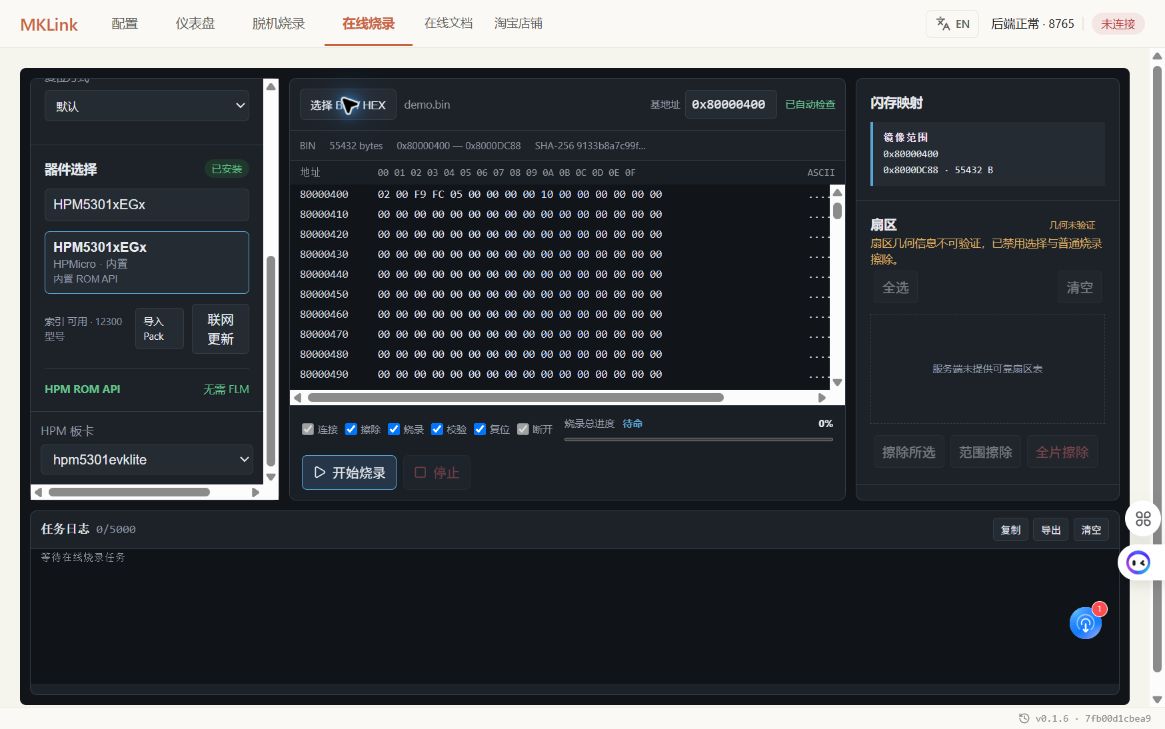The width and height of the screenshot is (1165, 729).
Task: Uncheck the 校验 step checkbox
Action: [437, 429]
